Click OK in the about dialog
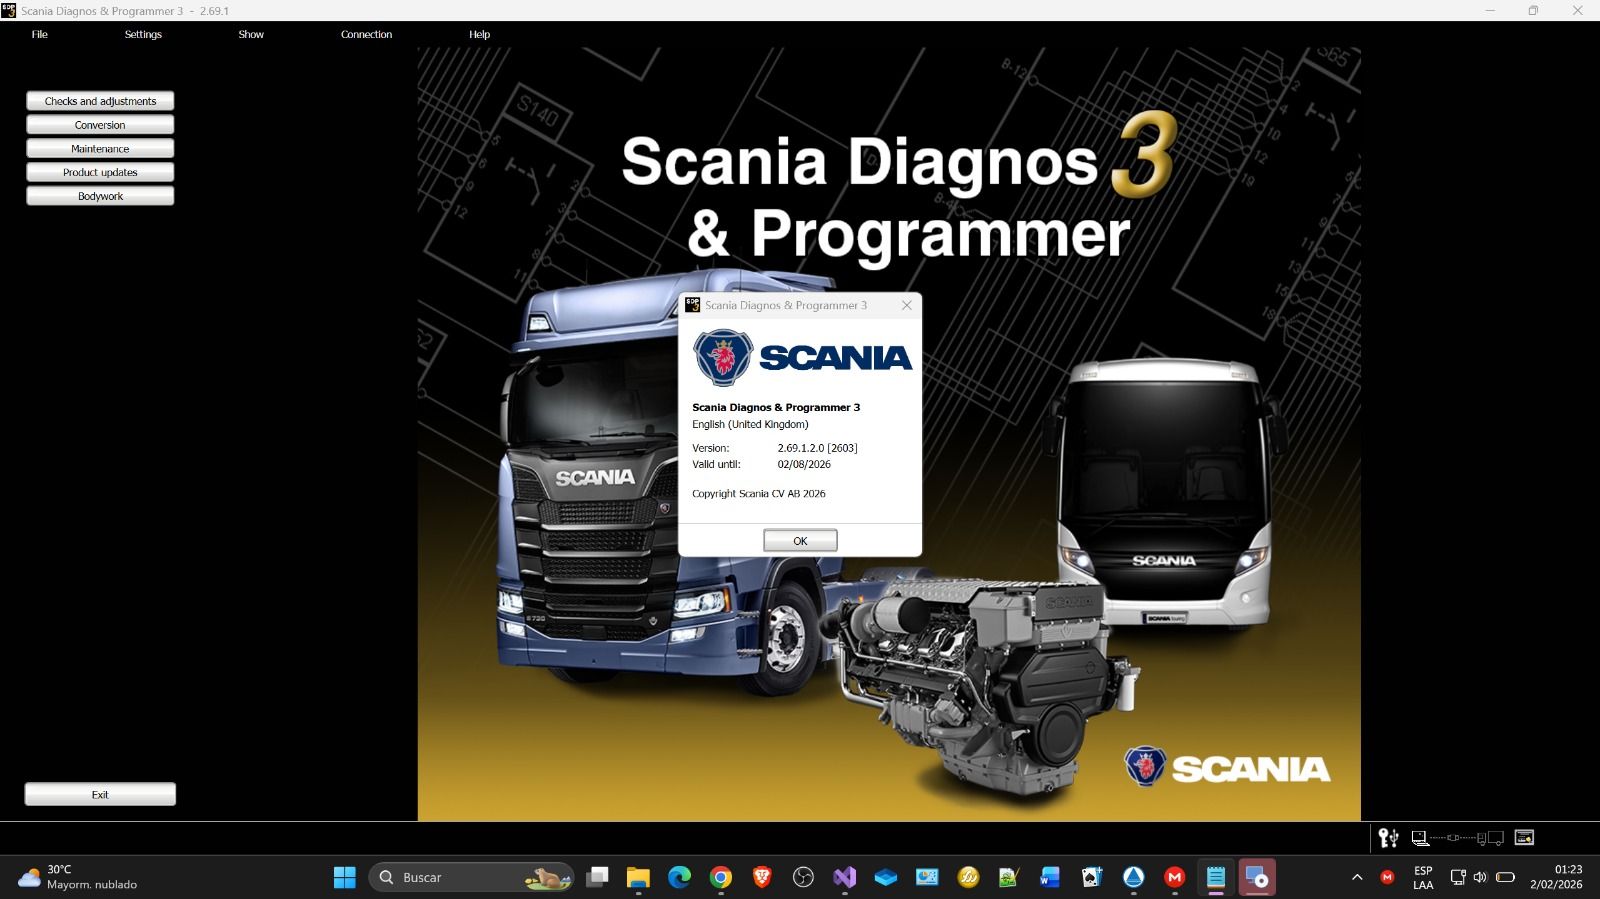Image resolution: width=1600 pixels, height=899 pixels. click(x=800, y=541)
